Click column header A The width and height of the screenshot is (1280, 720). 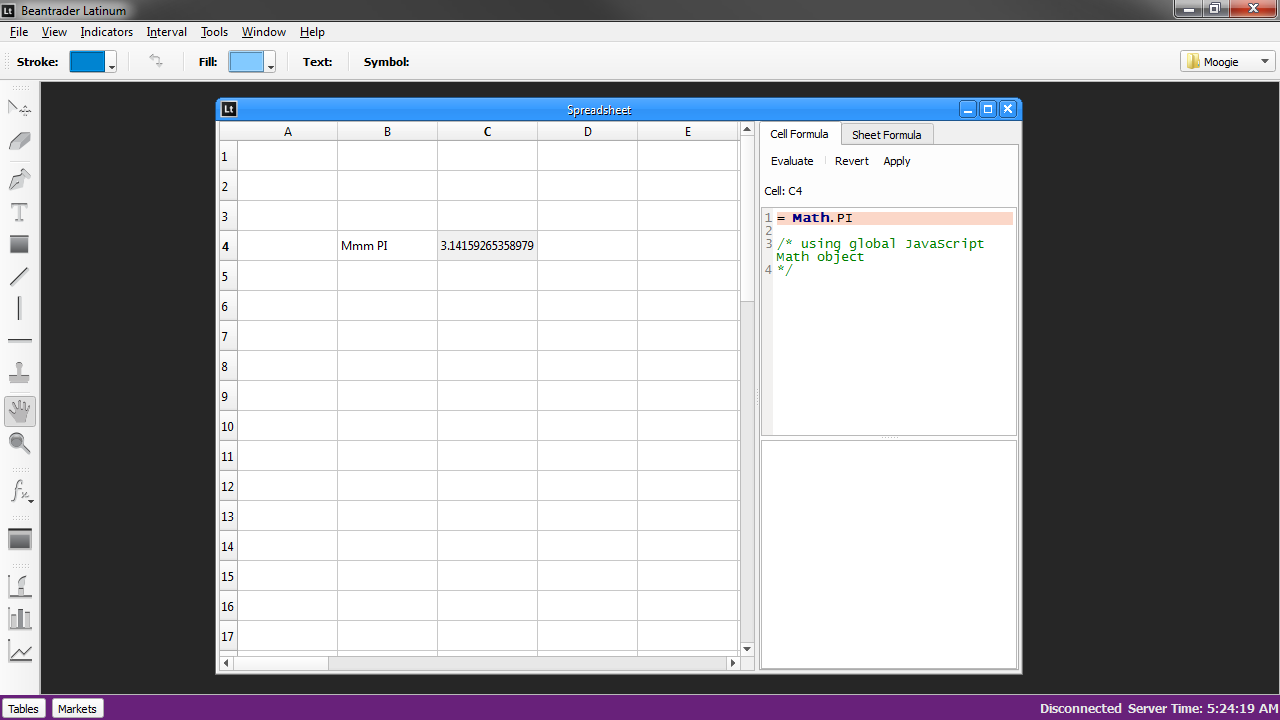point(288,132)
